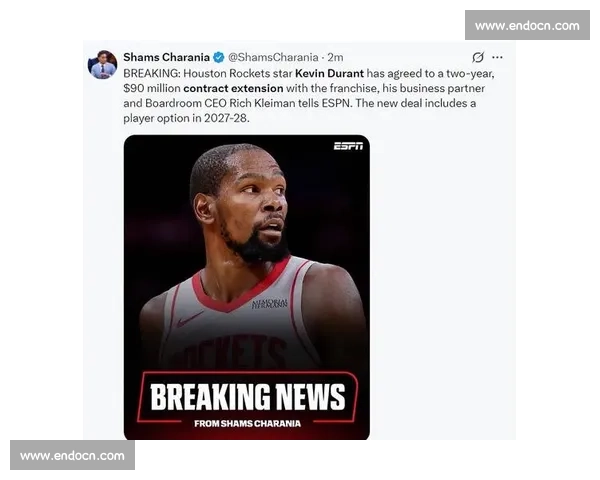Click the blue verified badge
This screenshot has height=480, width=600.
coord(218,57)
